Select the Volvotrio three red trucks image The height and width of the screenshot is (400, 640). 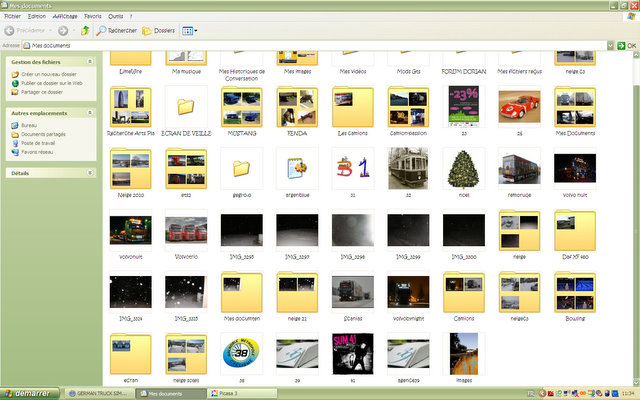point(186,230)
